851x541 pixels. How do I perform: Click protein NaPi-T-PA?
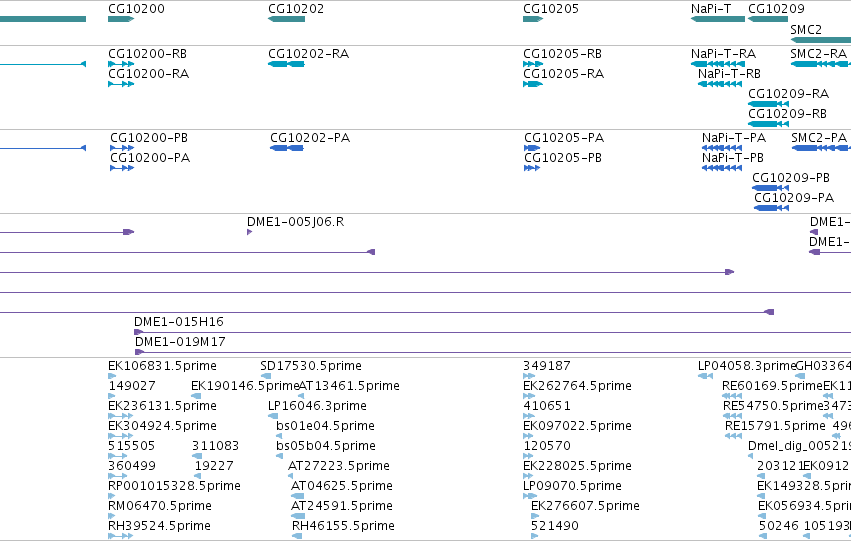(722, 148)
